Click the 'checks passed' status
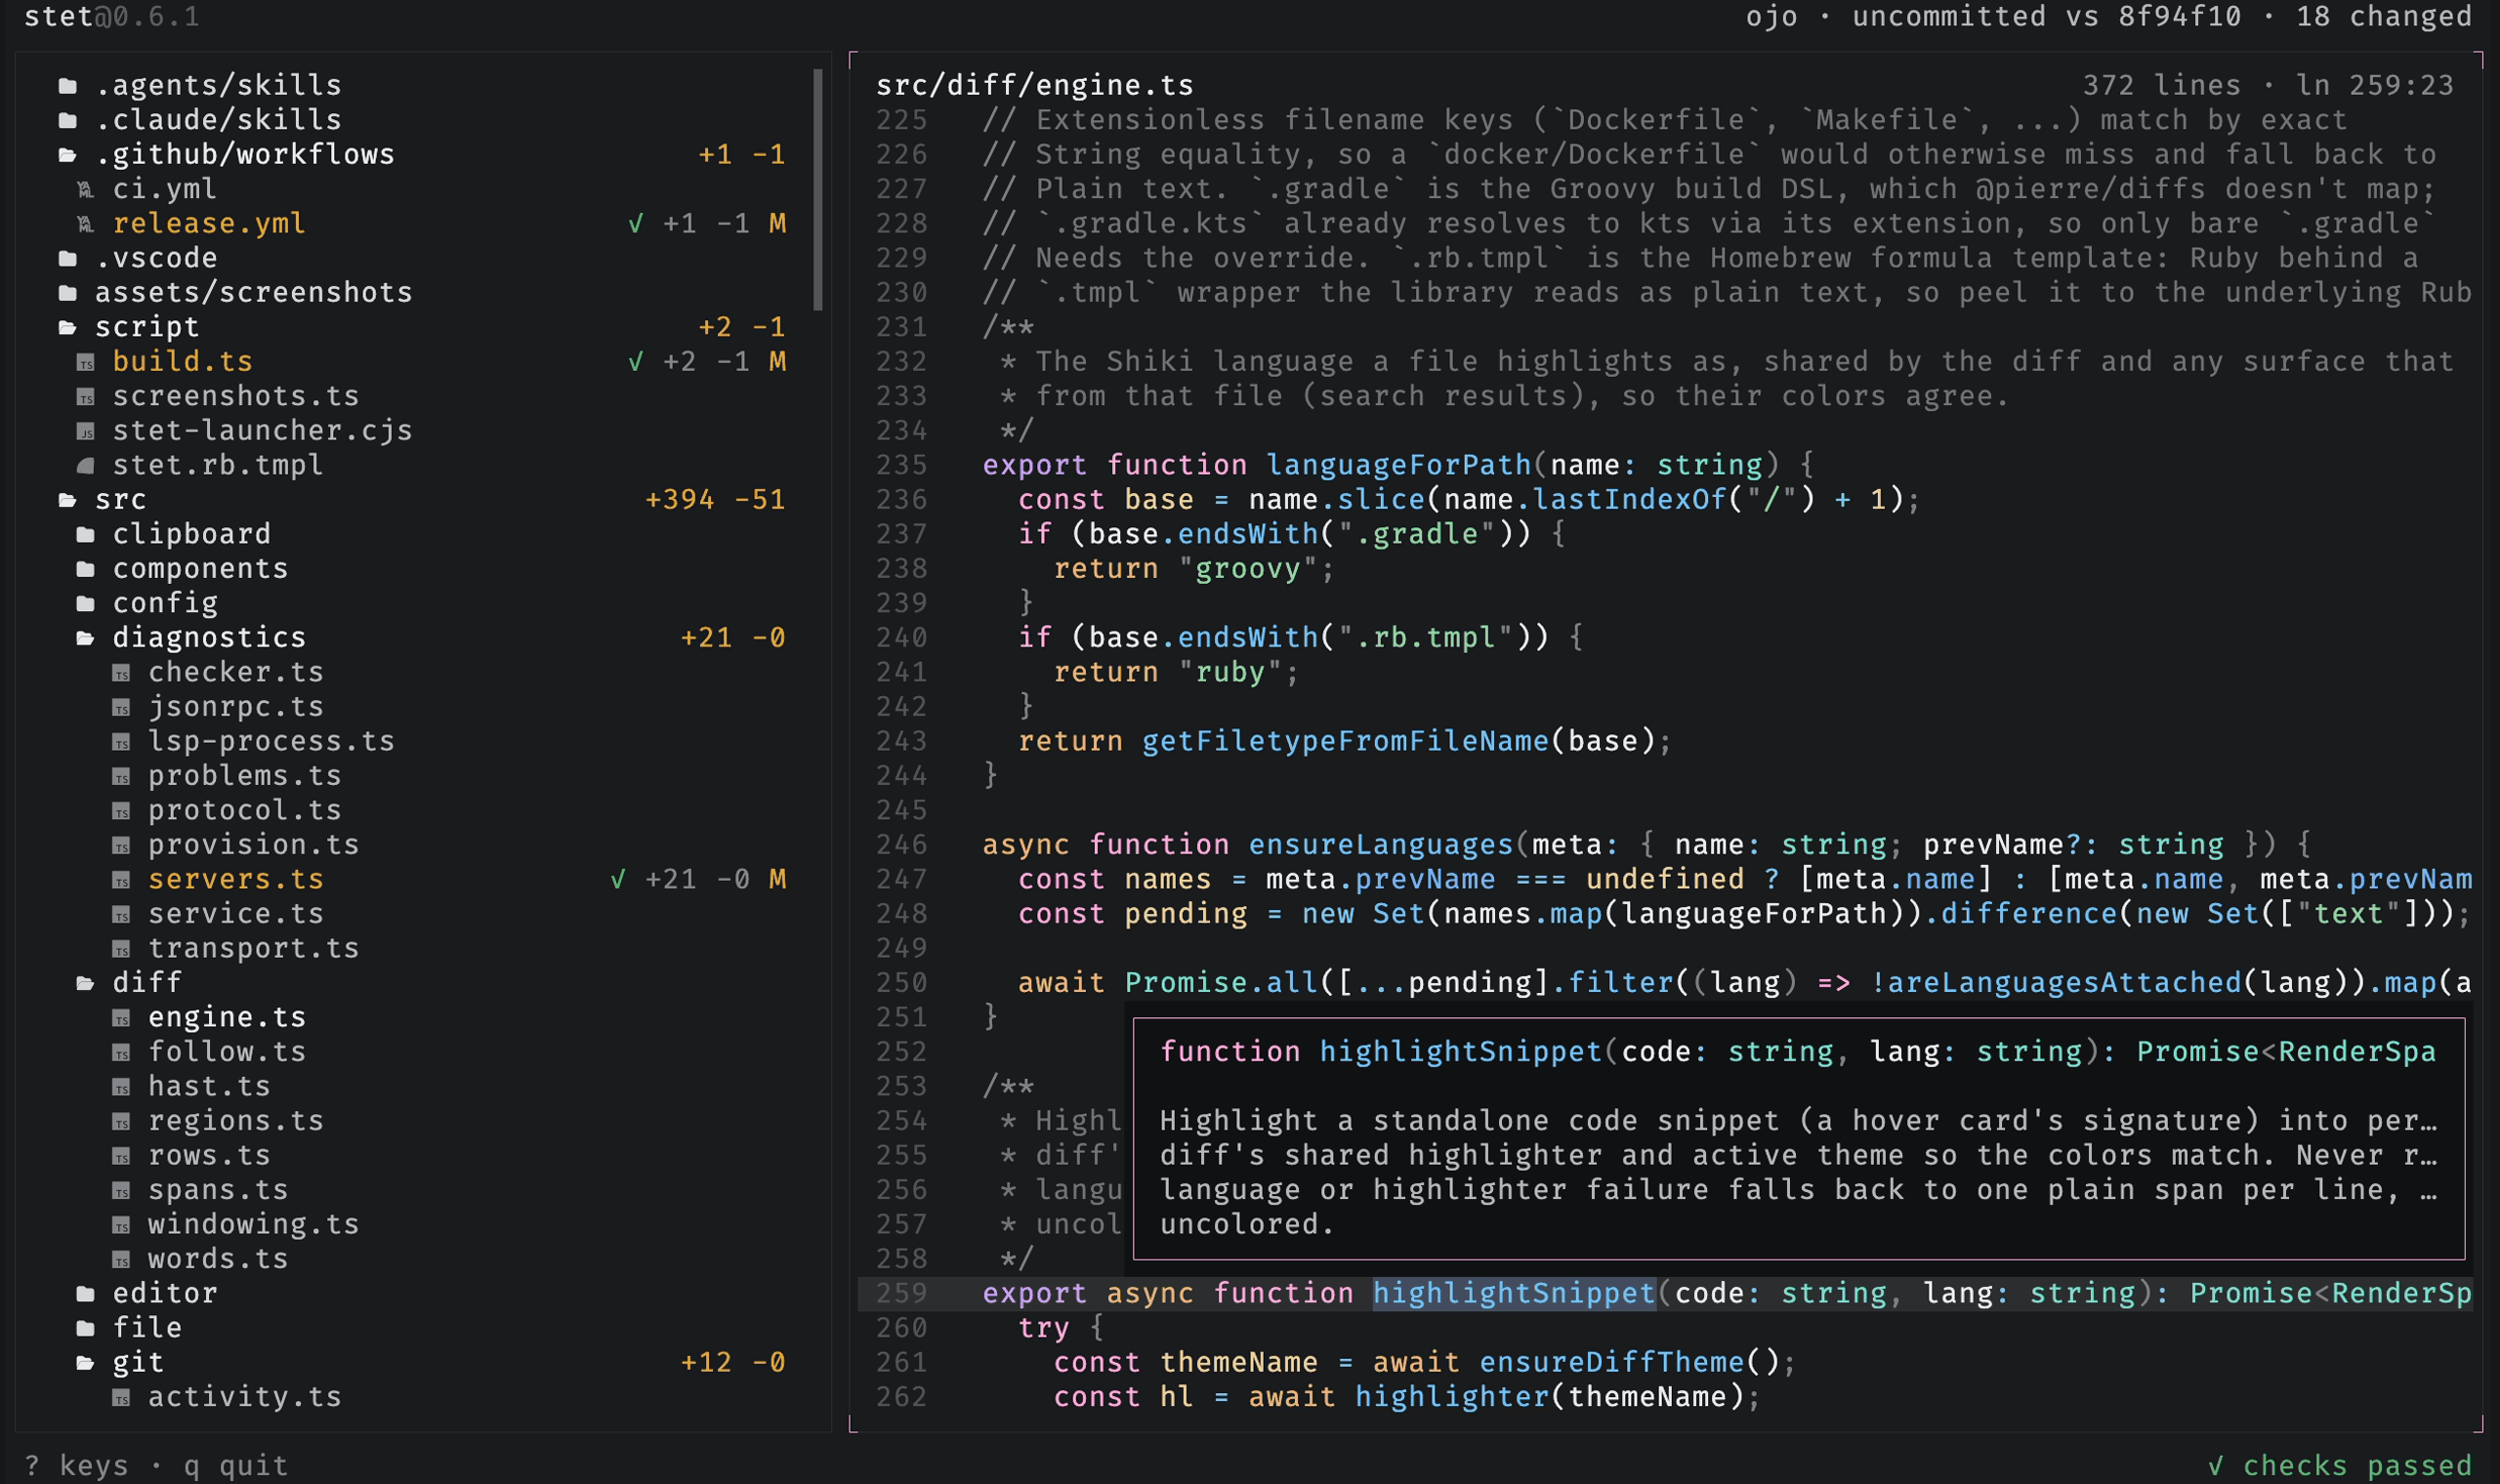 tap(2339, 1466)
